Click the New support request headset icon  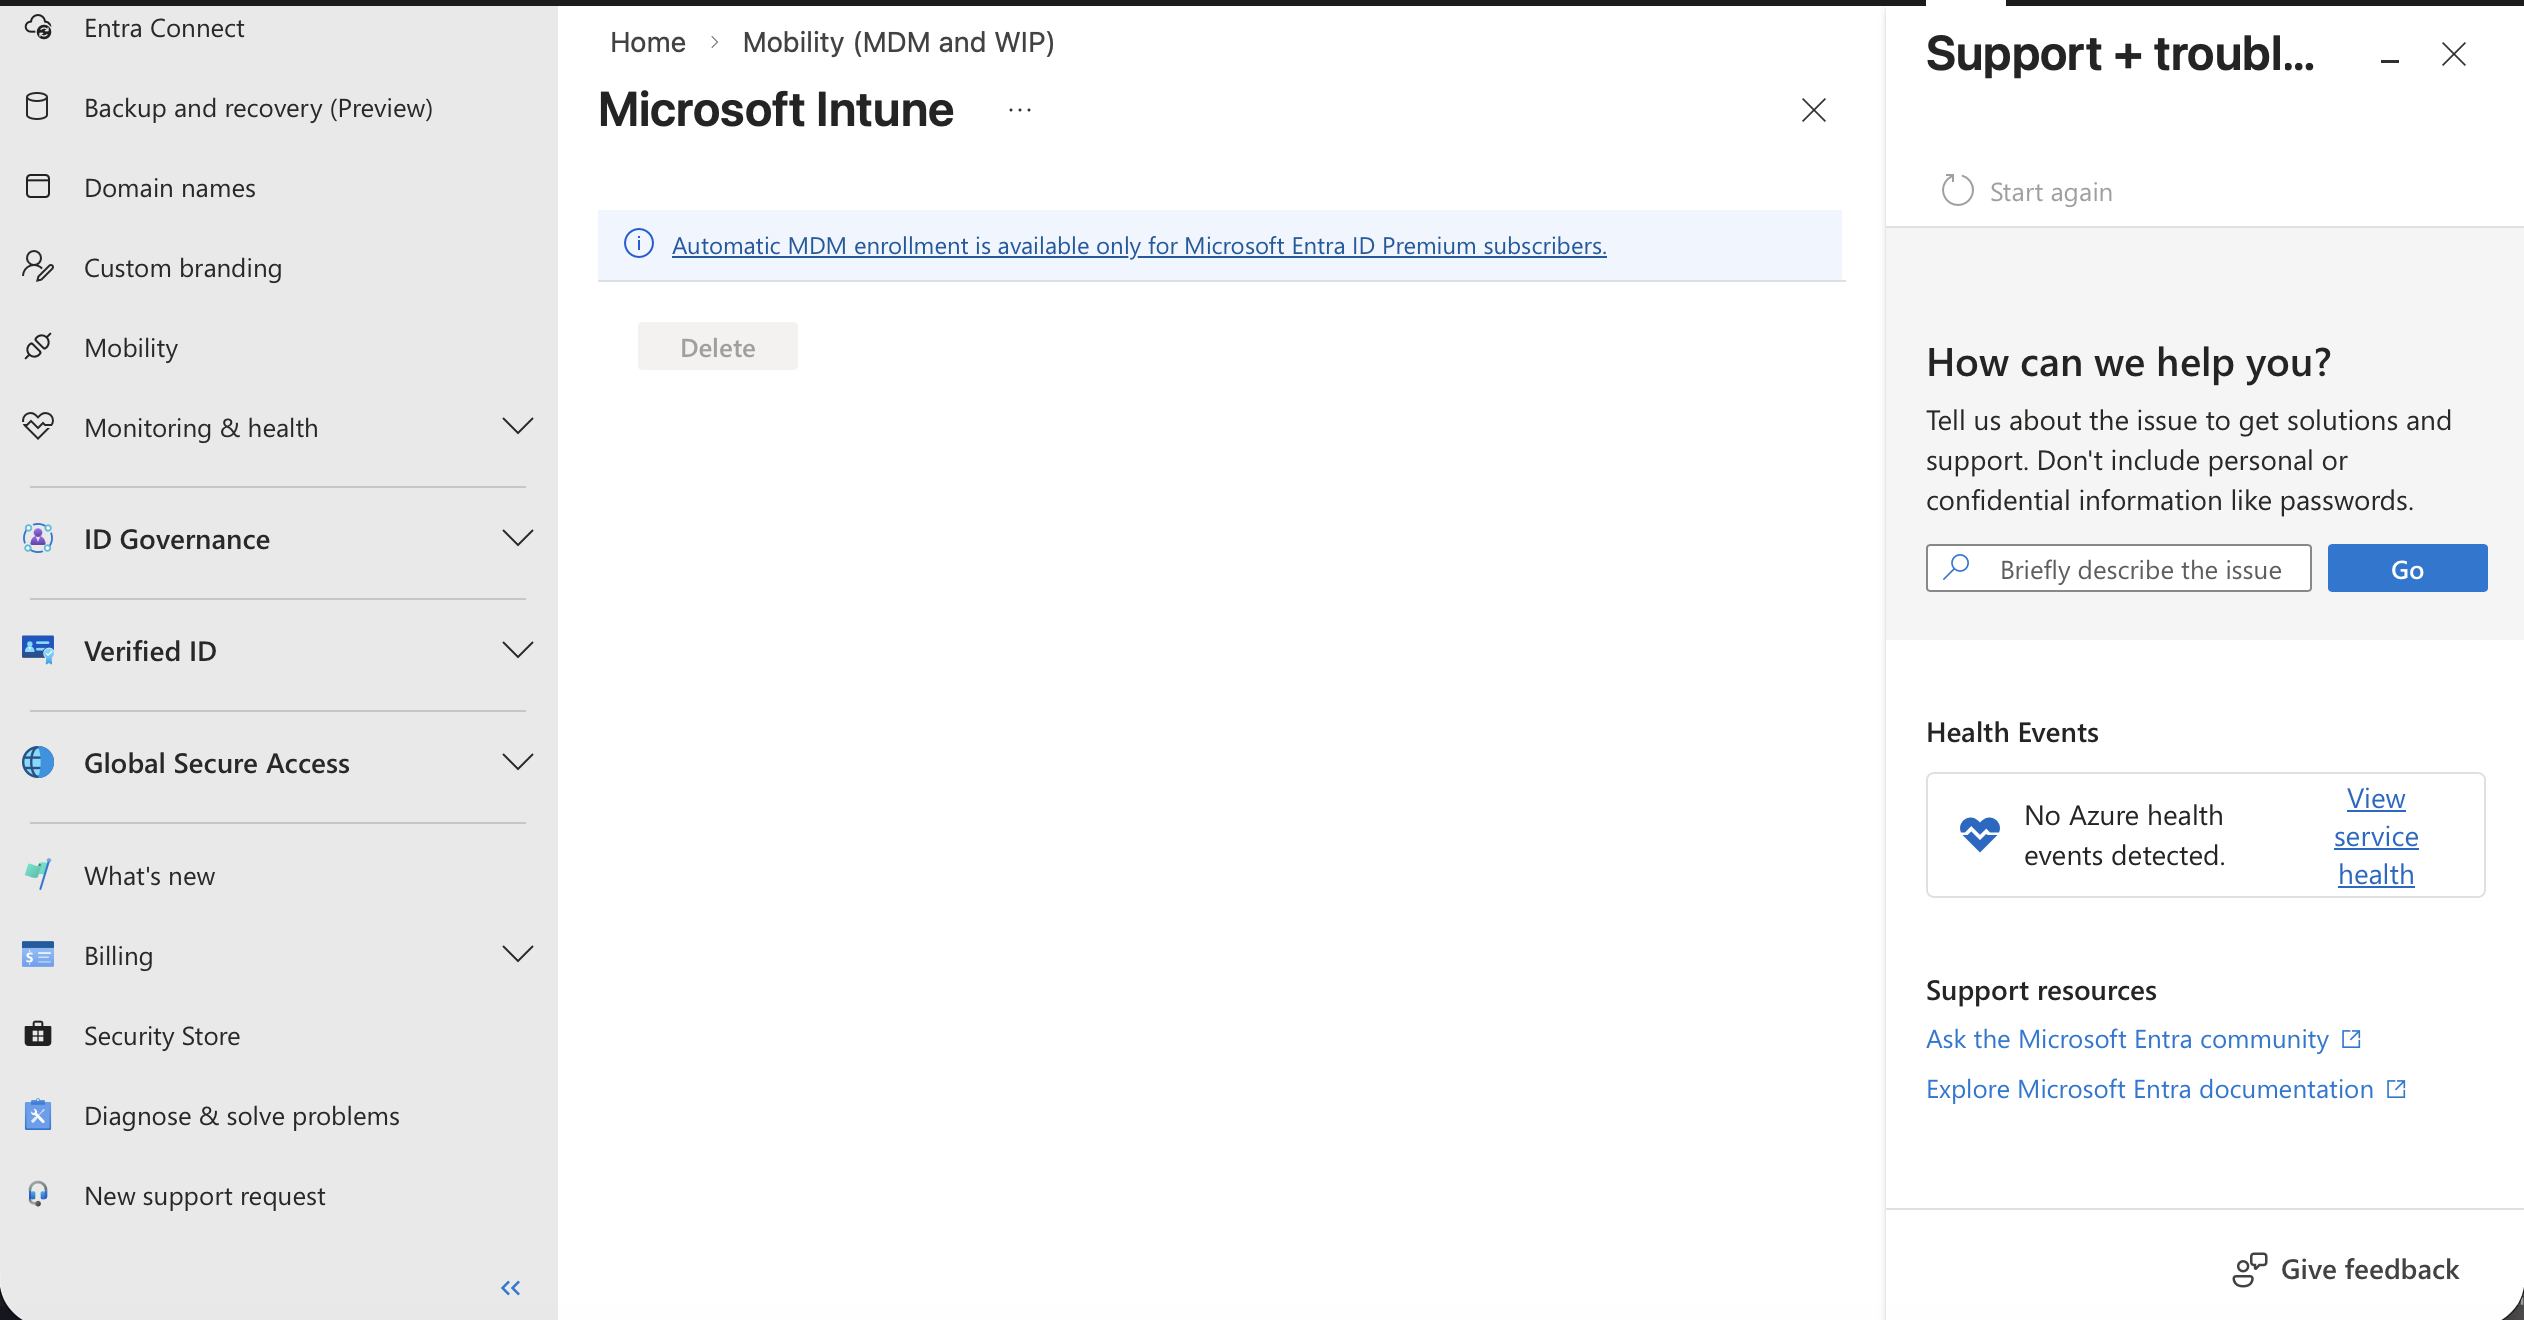pyautogui.click(x=38, y=1194)
